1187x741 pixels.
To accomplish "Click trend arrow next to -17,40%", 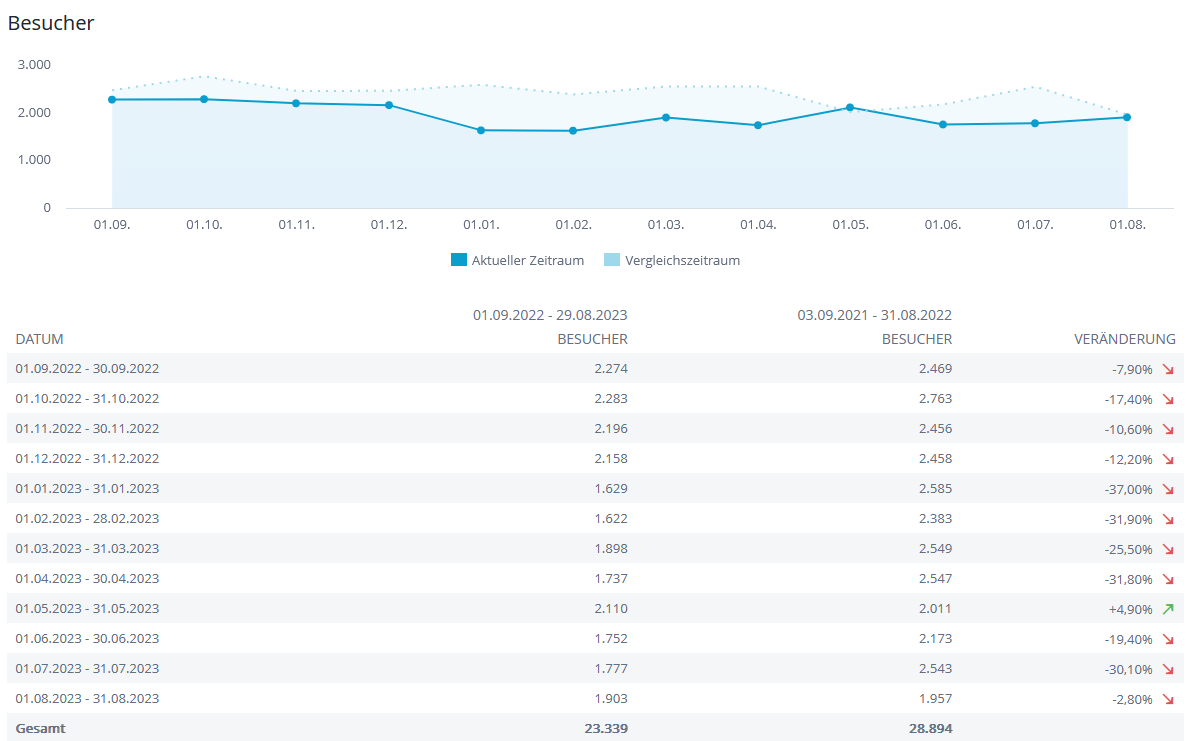I will click(x=1167, y=399).
